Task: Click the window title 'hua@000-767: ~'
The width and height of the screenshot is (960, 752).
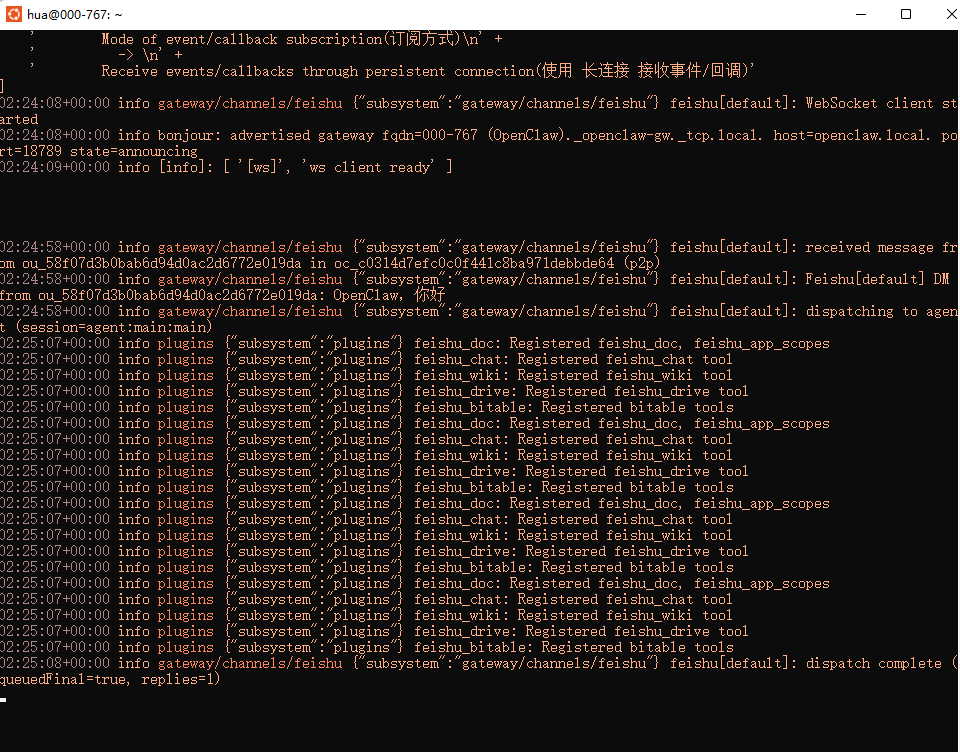Action: (x=75, y=15)
